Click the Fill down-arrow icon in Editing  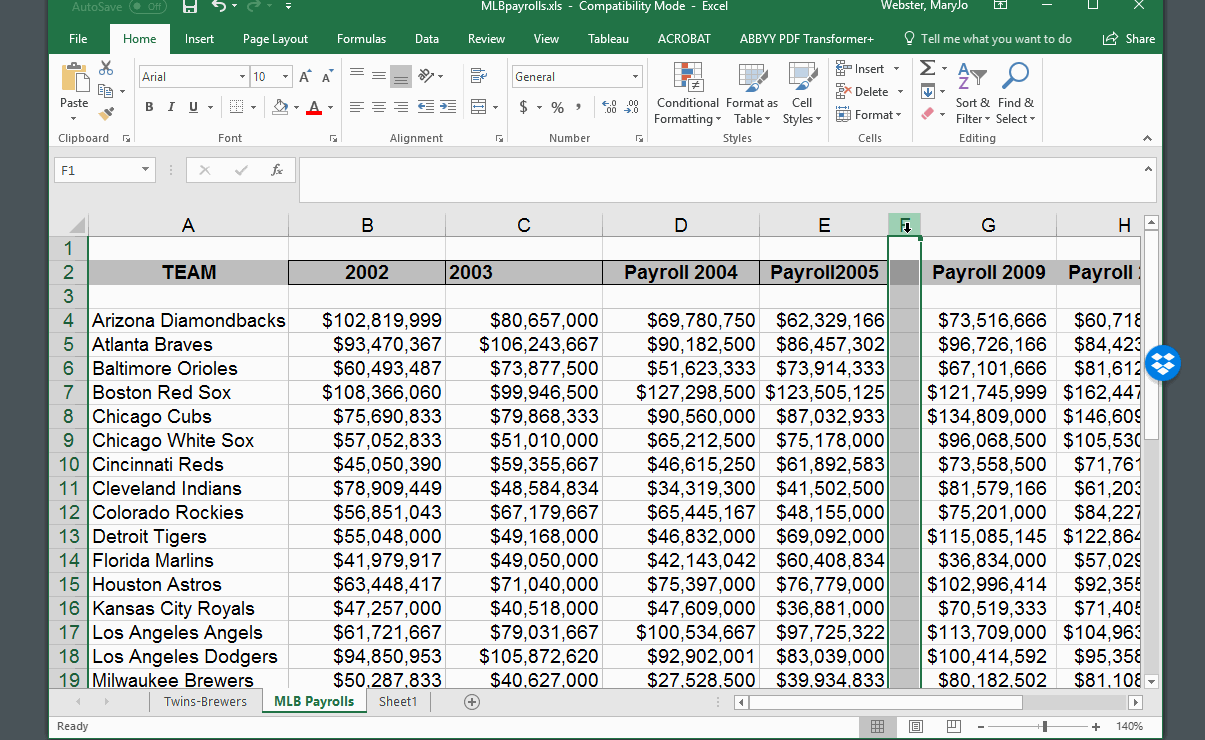coord(928,91)
